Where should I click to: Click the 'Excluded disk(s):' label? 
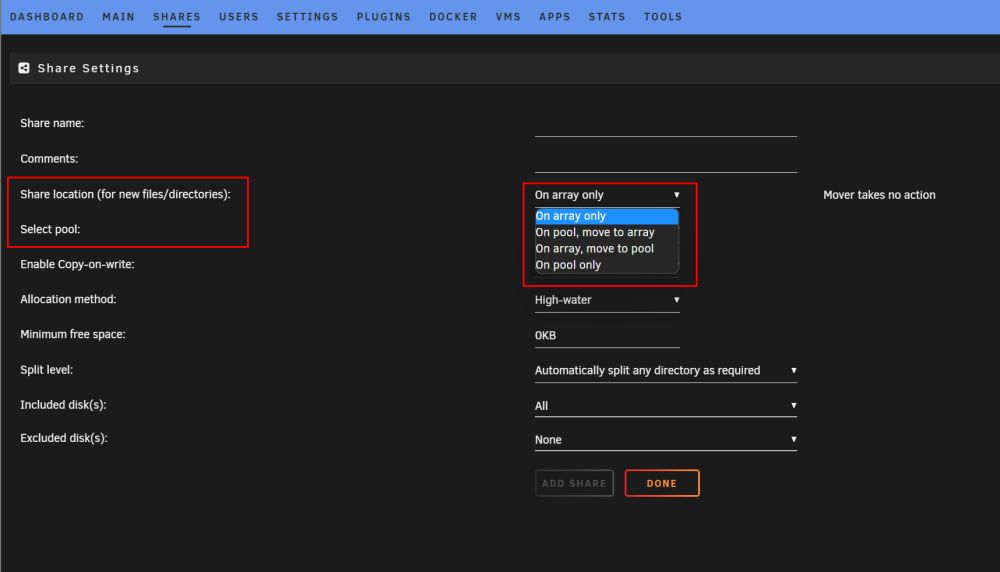(x=64, y=438)
